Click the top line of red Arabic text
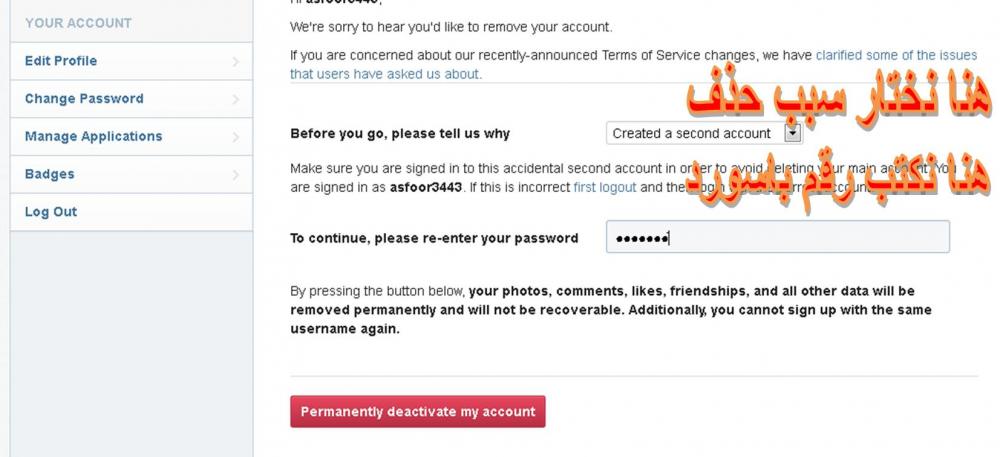This screenshot has width=1000, height=457. (838, 101)
